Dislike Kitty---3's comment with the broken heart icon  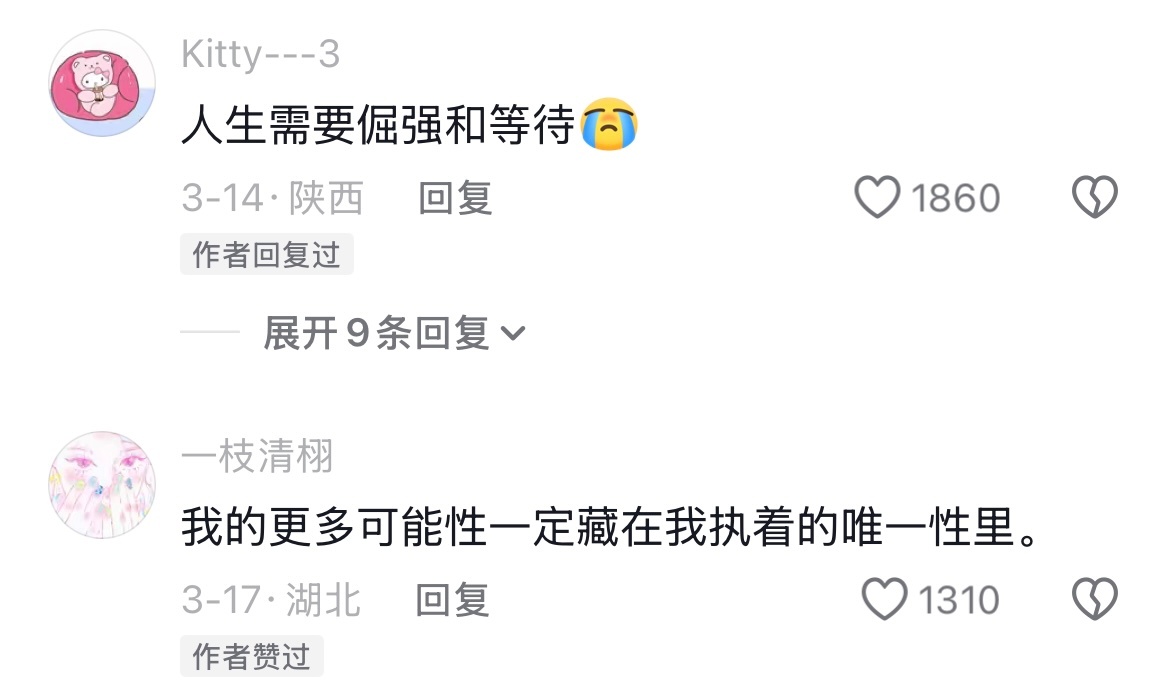(1094, 197)
